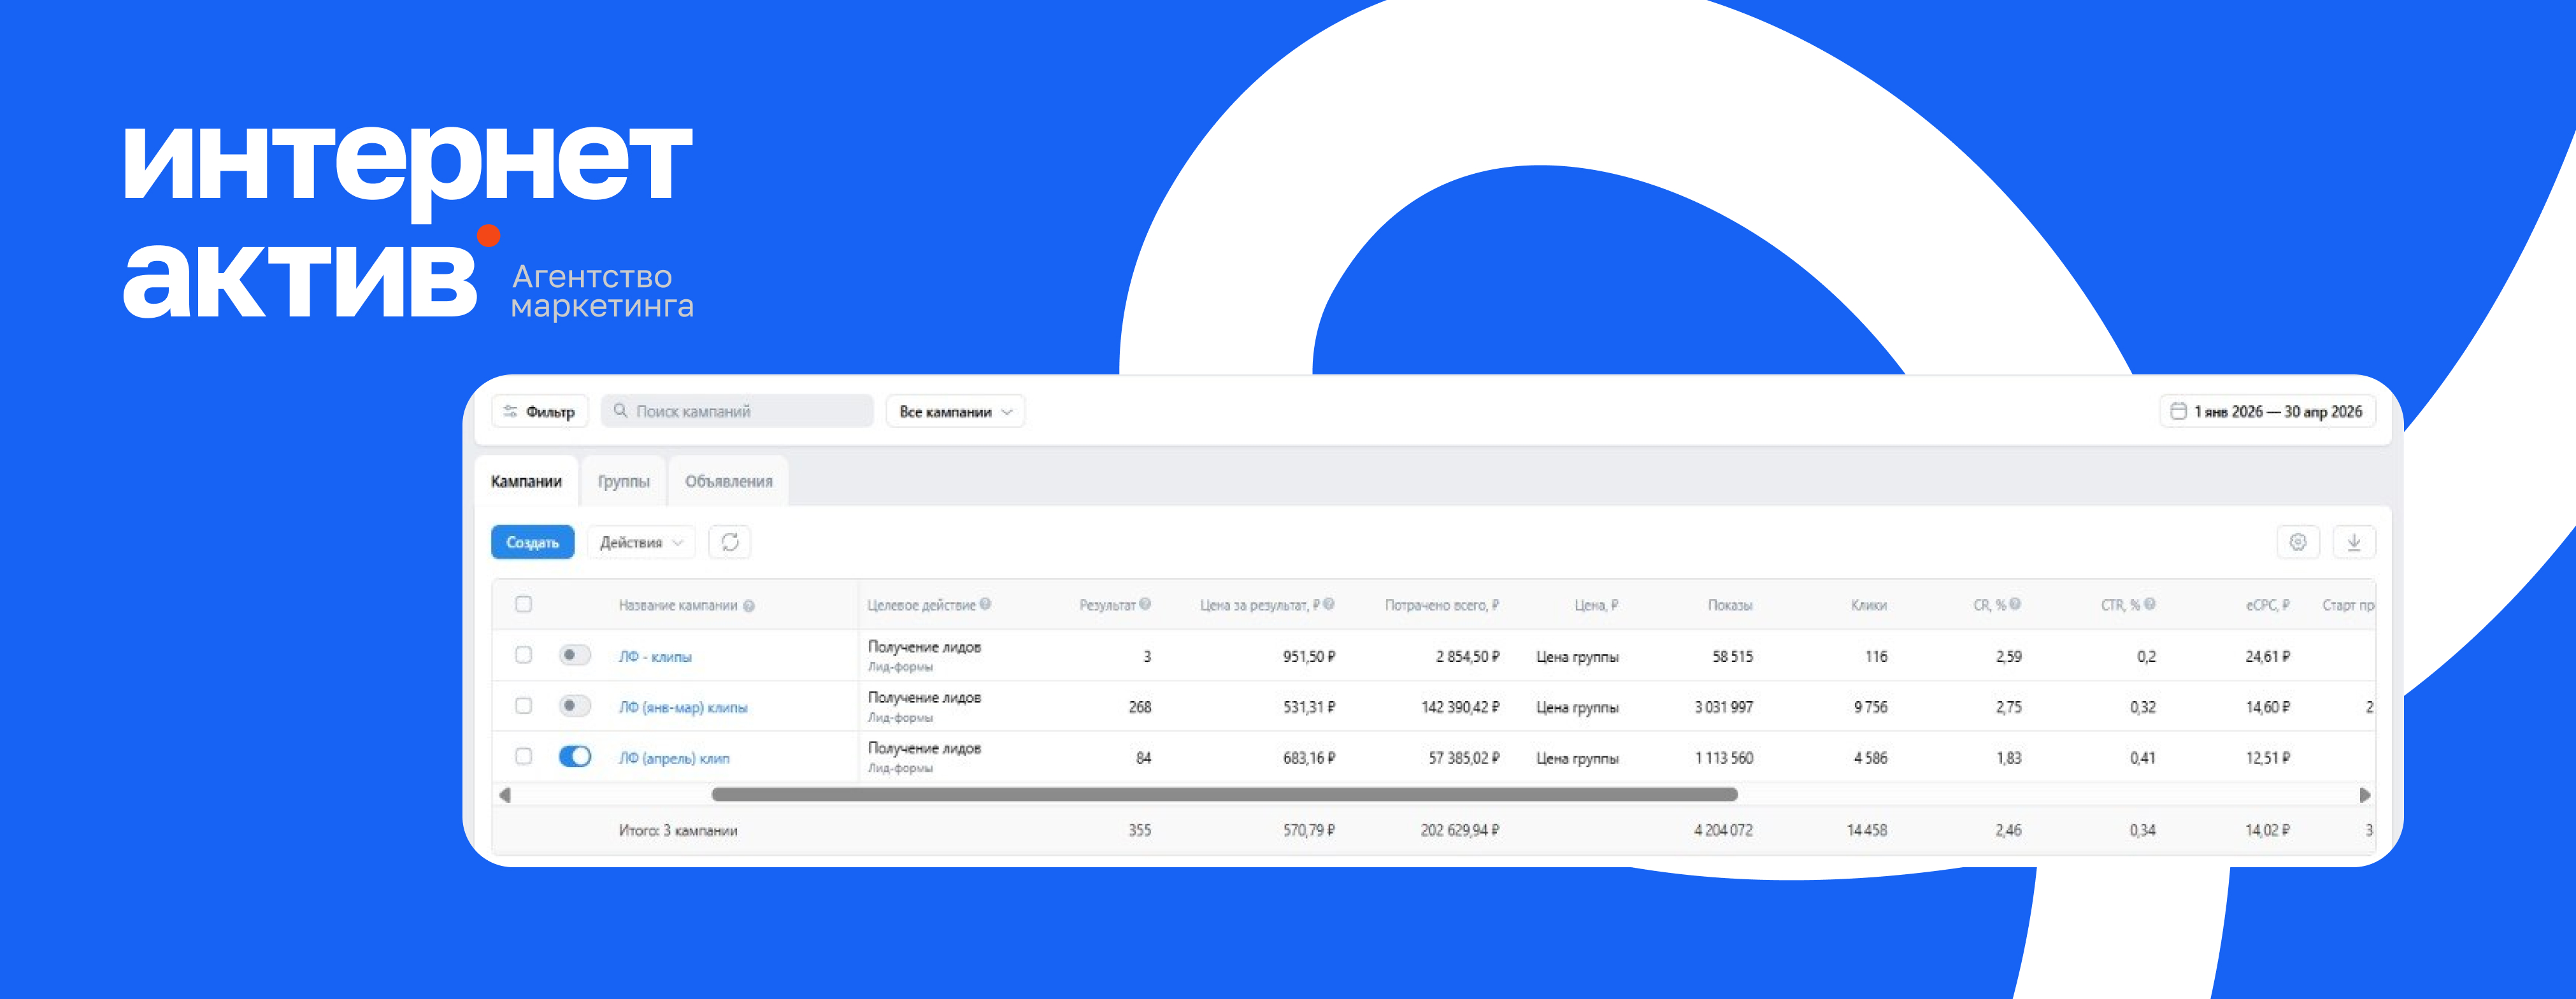Click the cost per result "531,31 ₽"
2576x999 pixels.
pyautogui.click(x=1309, y=707)
